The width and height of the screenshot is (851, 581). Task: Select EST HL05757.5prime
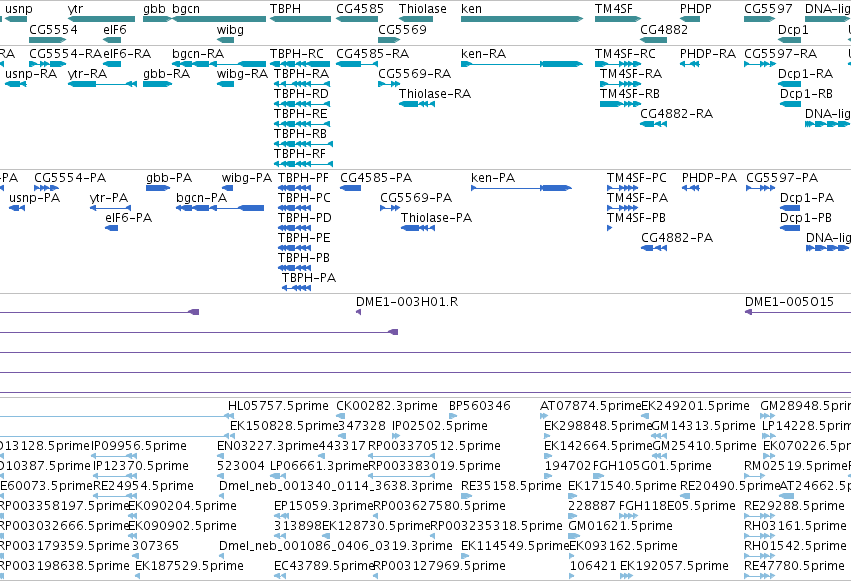278,405
